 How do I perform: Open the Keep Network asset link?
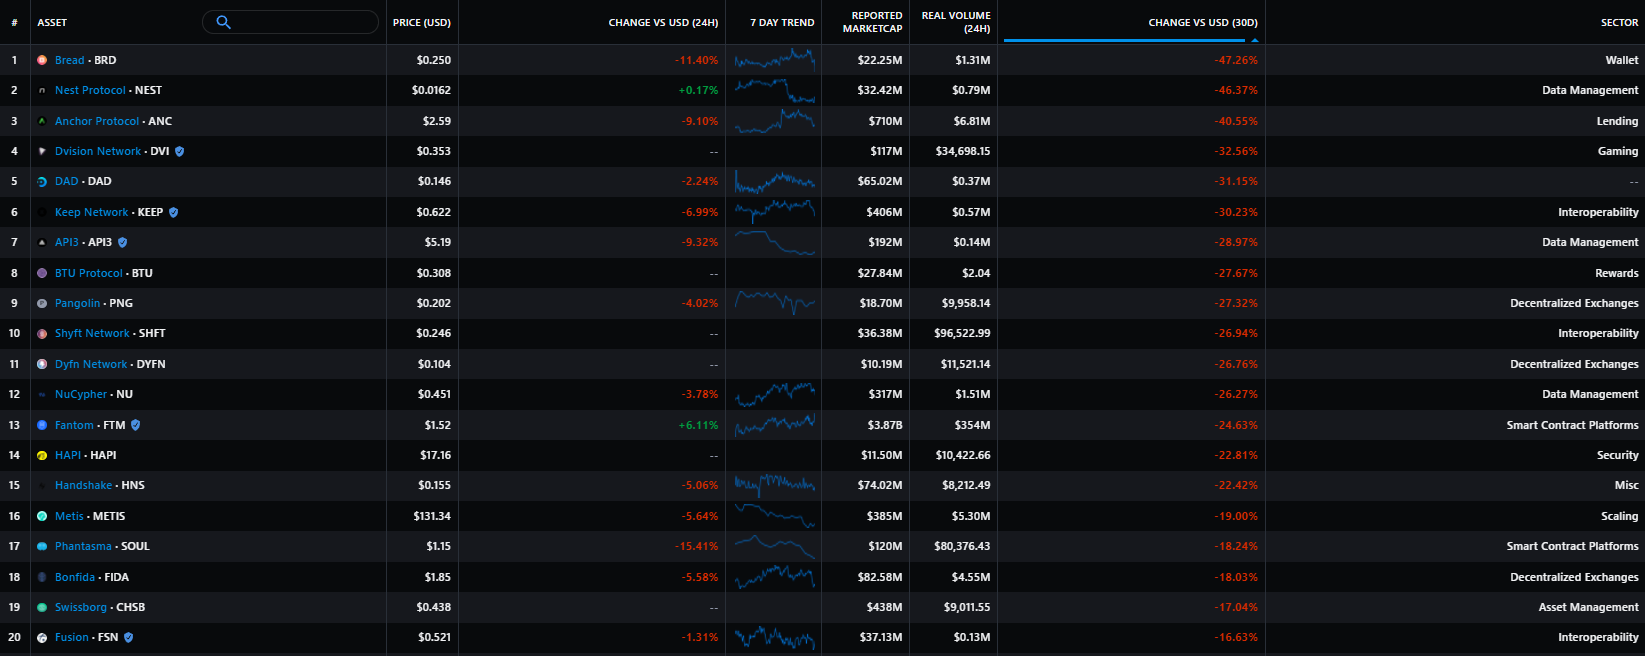92,212
